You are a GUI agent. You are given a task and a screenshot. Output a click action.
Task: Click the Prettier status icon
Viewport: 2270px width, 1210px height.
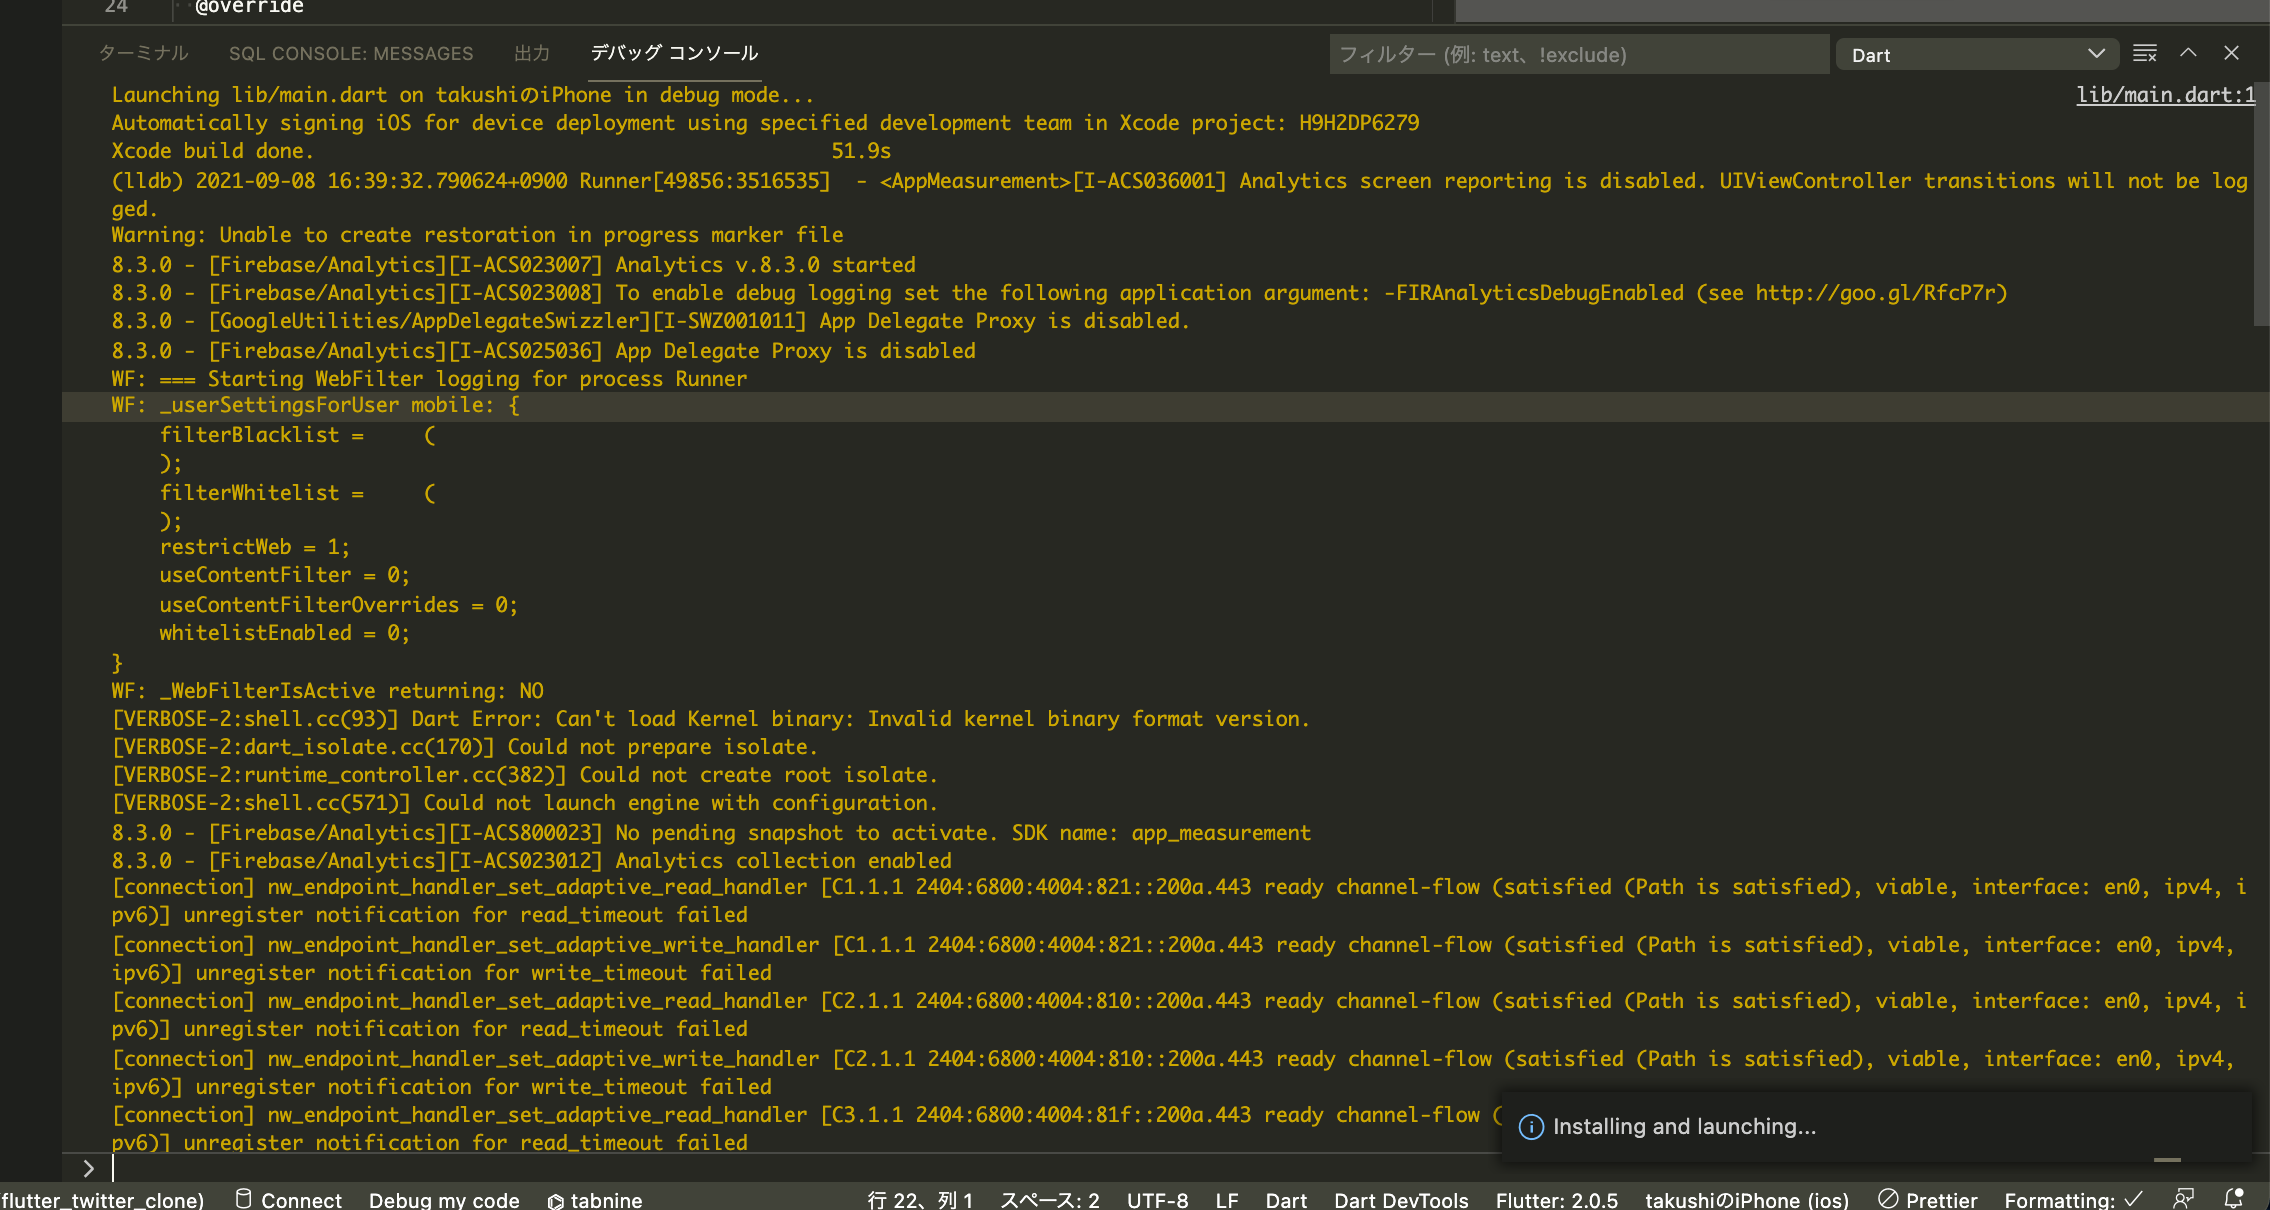pos(1888,1198)
